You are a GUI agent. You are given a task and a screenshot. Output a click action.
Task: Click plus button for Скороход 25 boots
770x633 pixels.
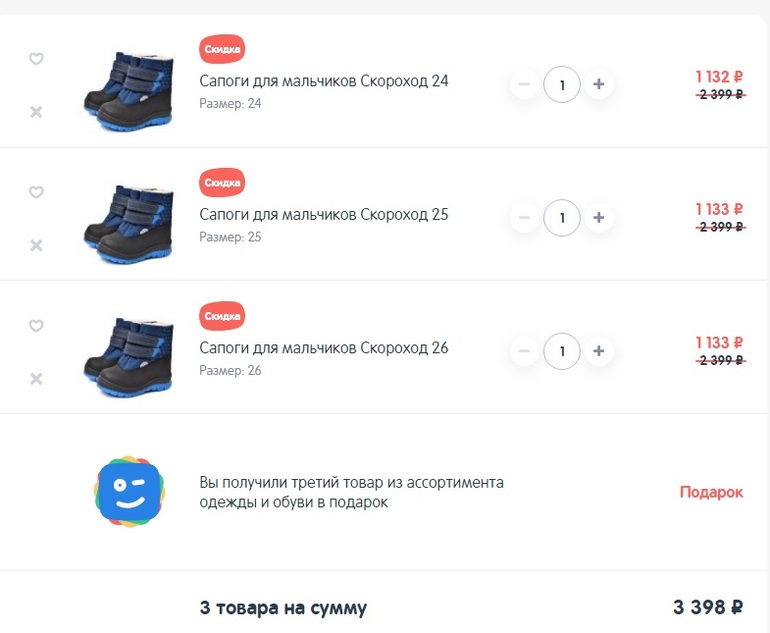598,218
